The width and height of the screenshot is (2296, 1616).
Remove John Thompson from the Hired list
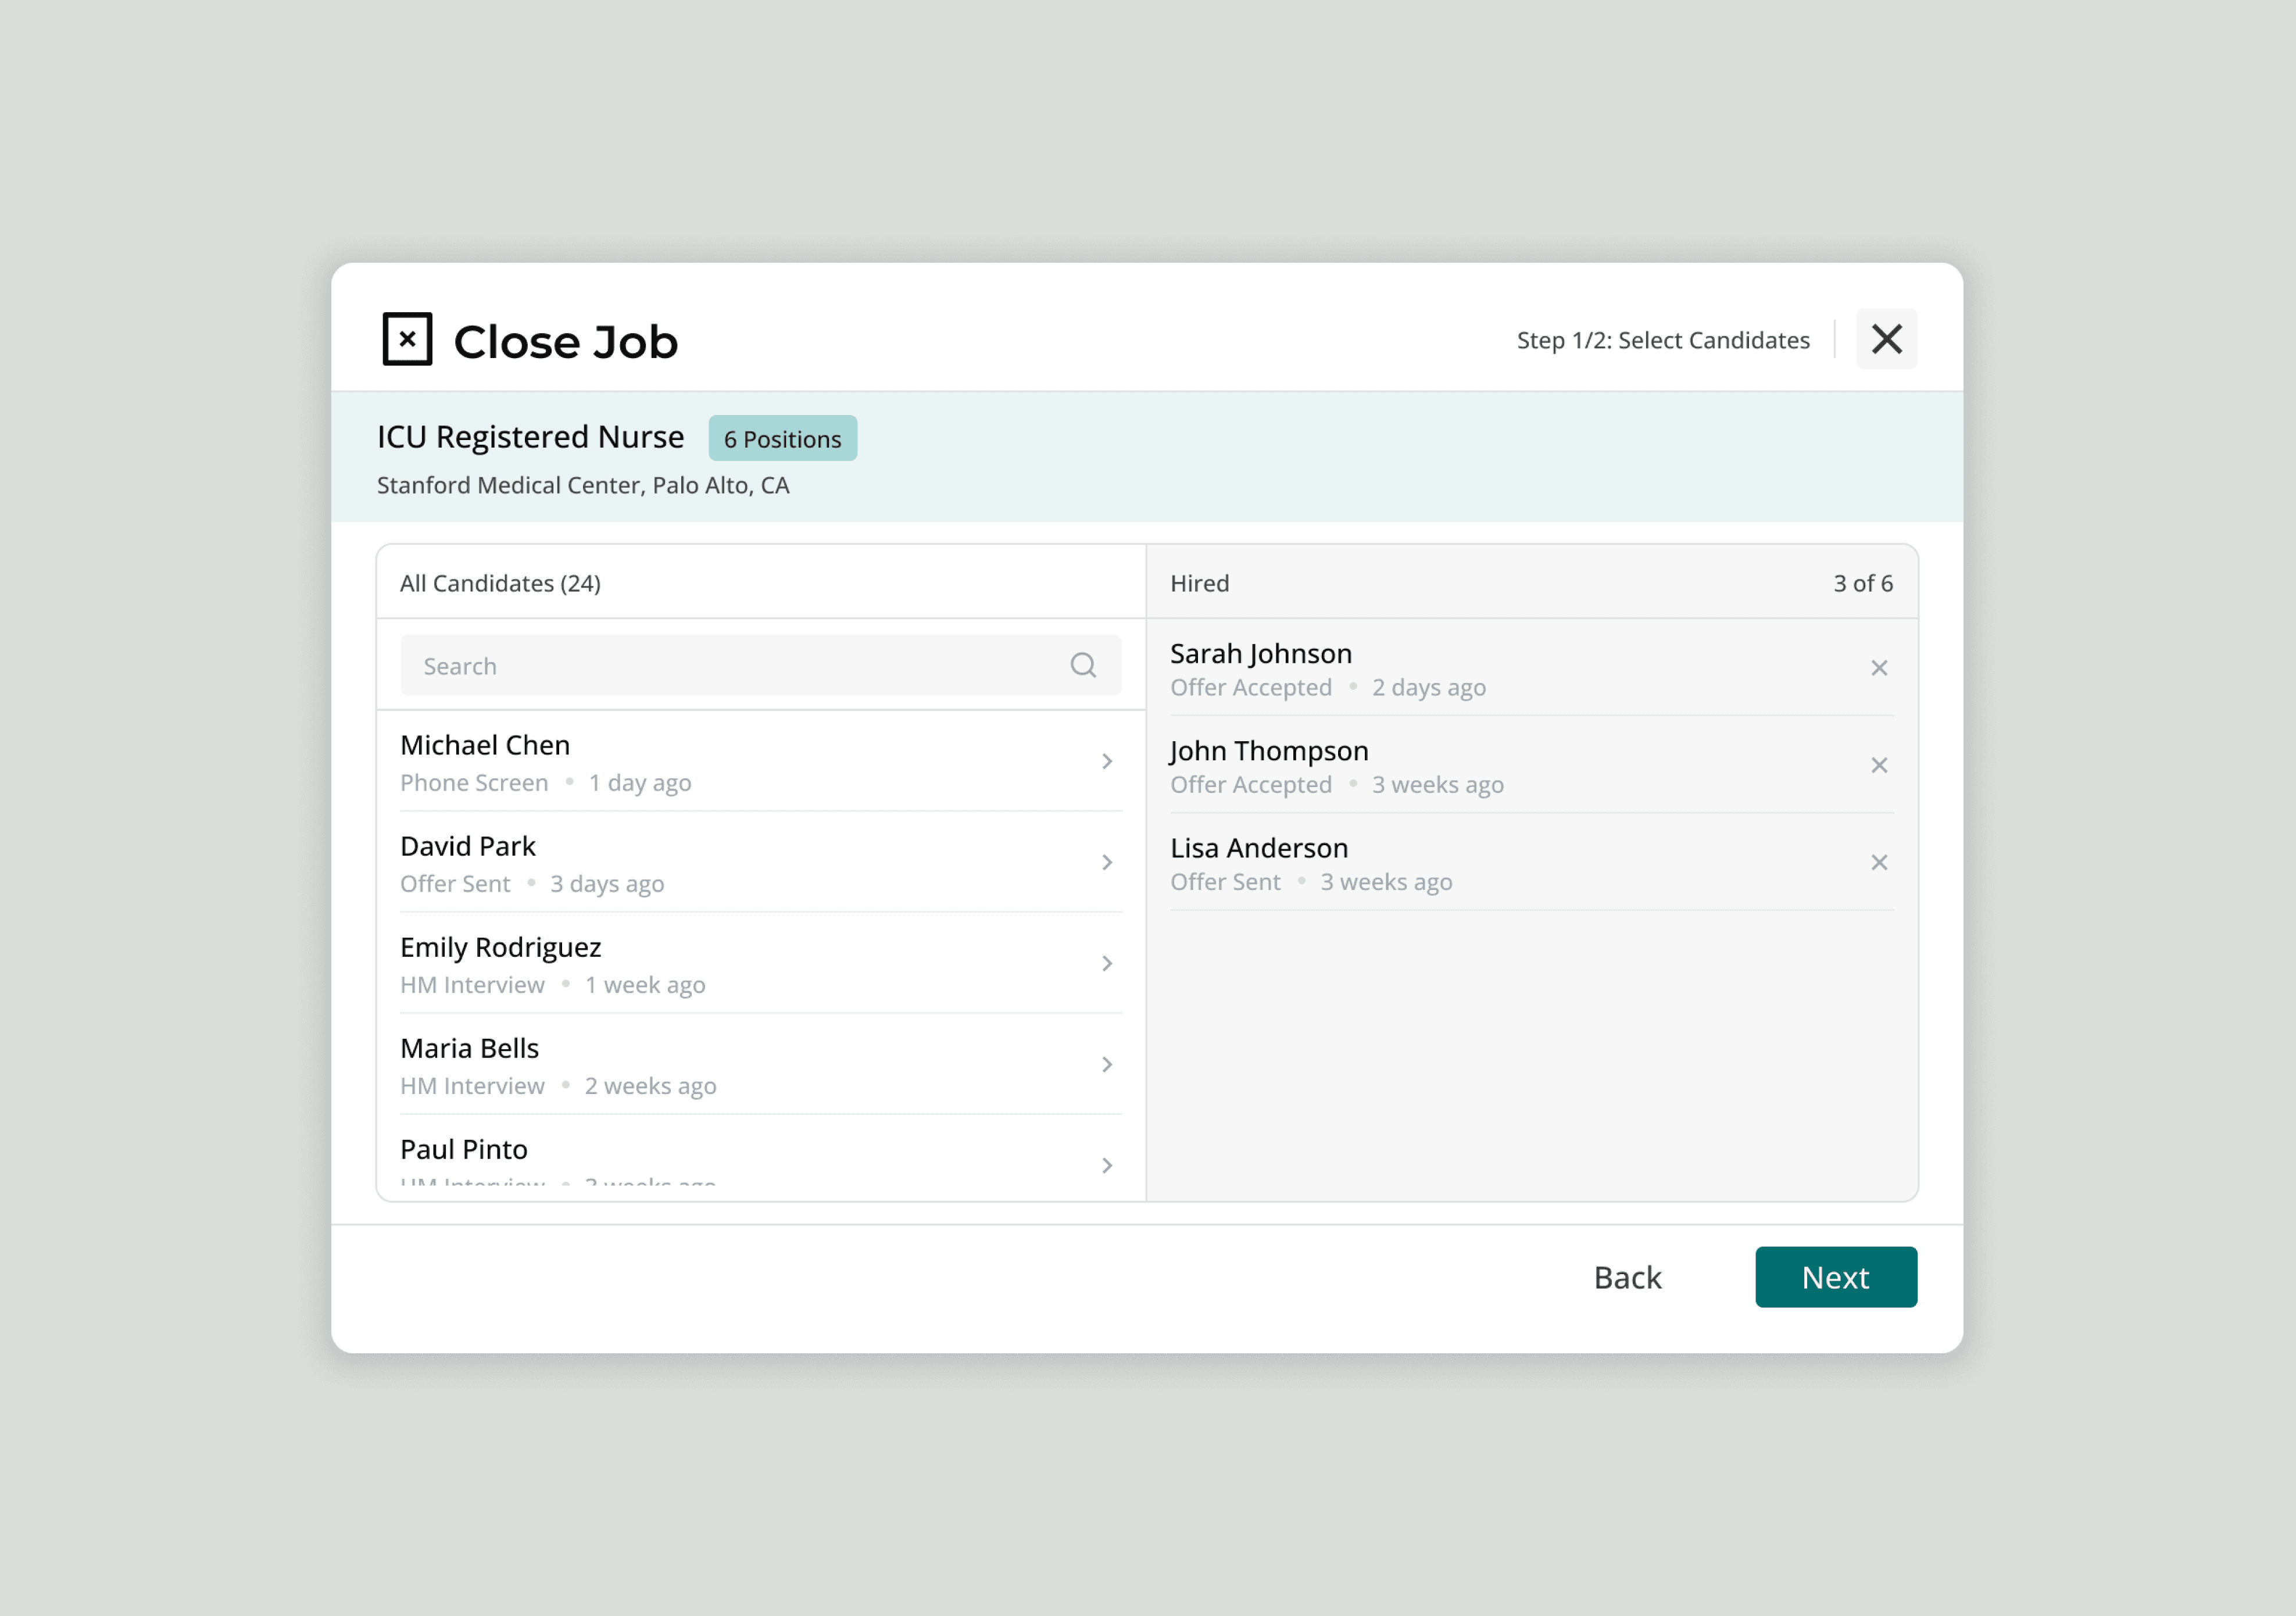click(1879, 765)
